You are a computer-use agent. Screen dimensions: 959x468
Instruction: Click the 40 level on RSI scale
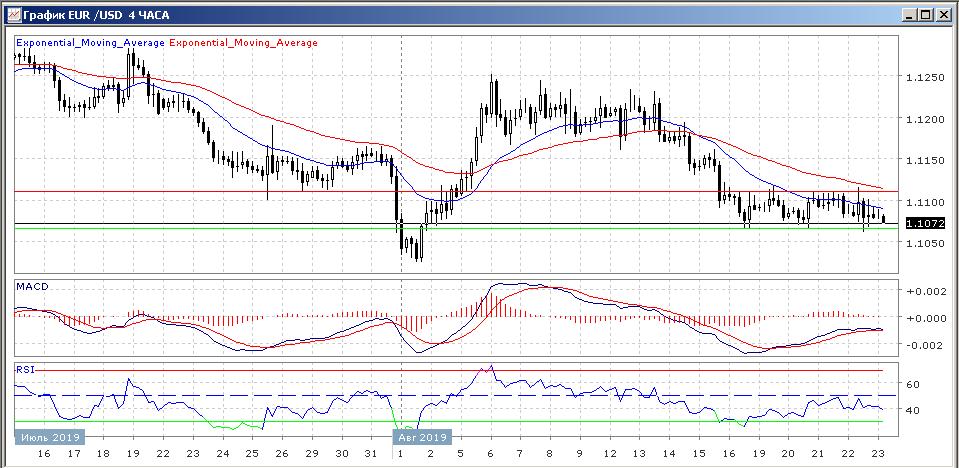coord(912,410)
